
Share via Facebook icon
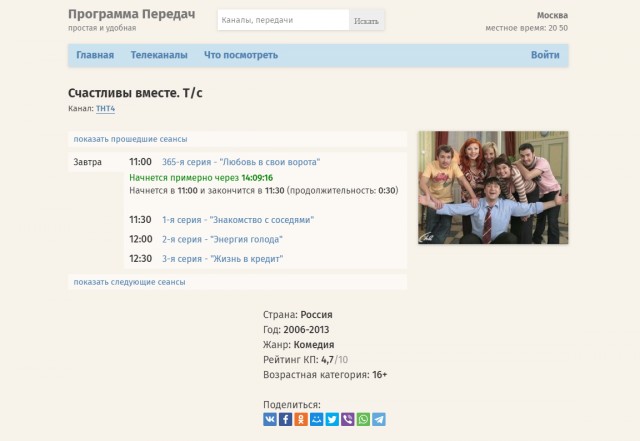tap(285, 419)
